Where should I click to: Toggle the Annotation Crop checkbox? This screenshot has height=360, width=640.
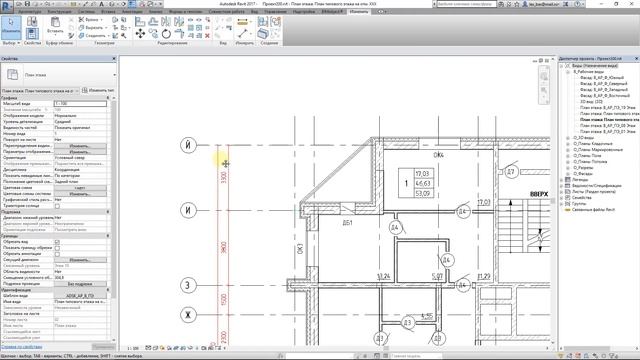57,254
